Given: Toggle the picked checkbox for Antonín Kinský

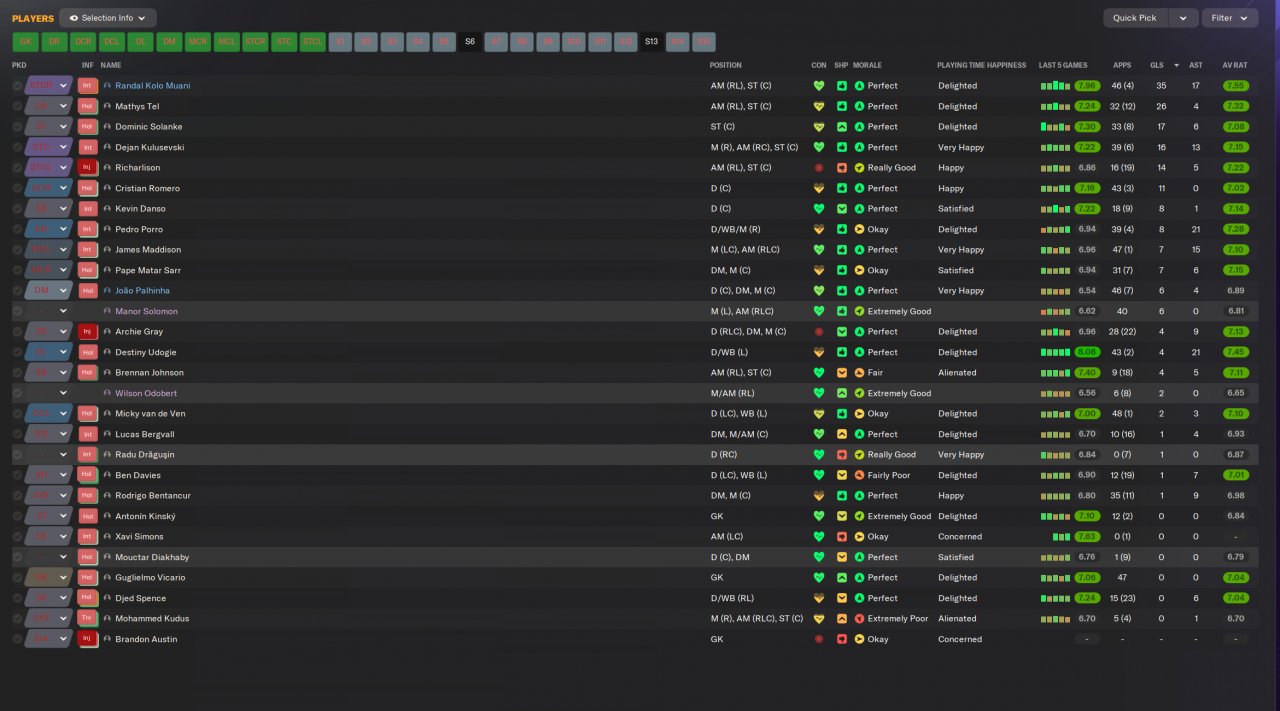Looking at the screenshot, I should 17,516.
